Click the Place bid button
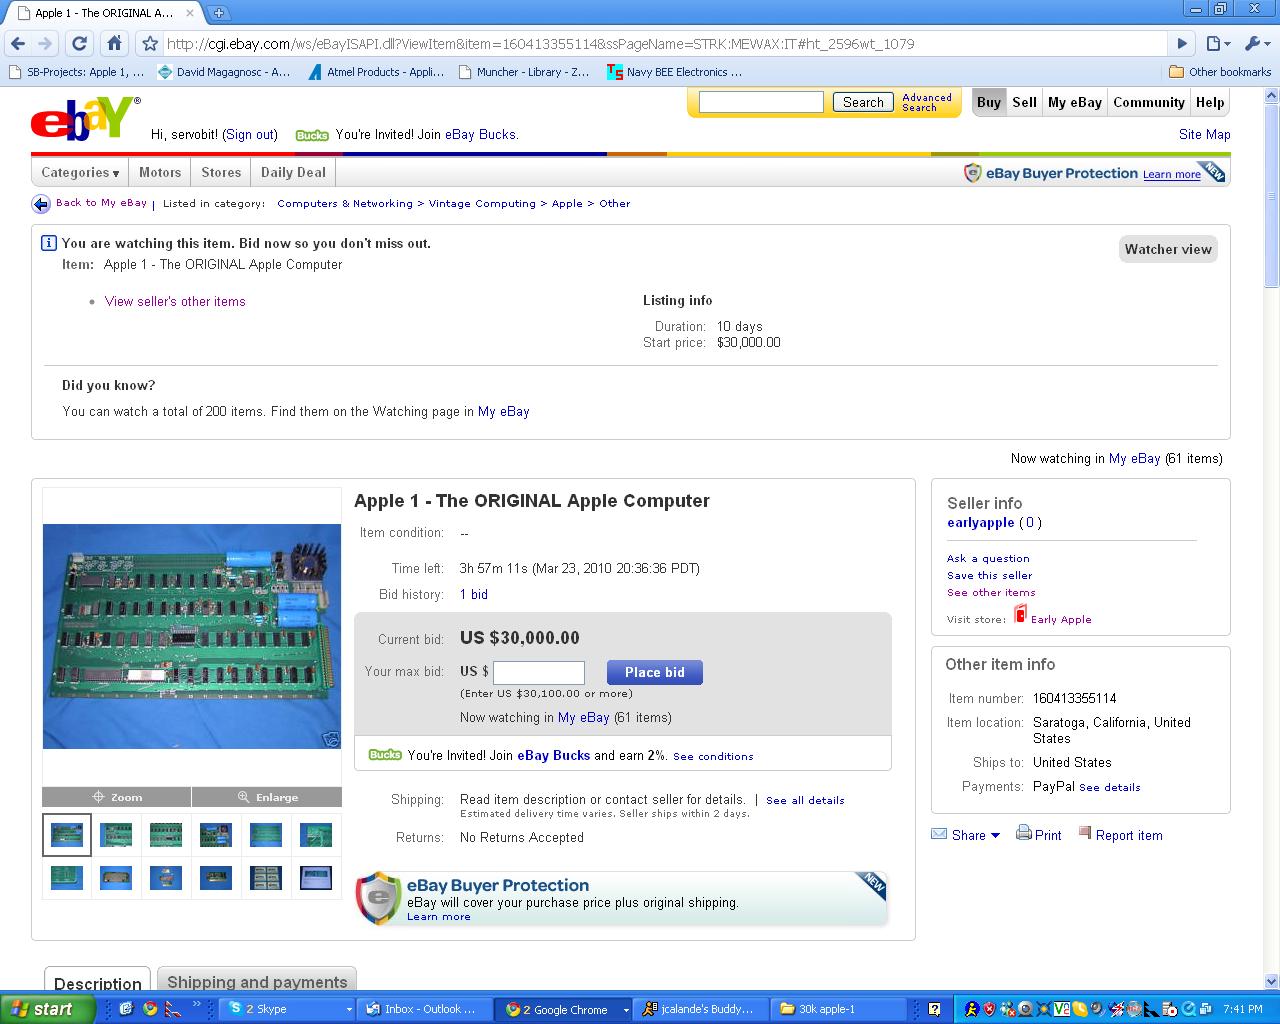1280x1024 pixels. click(x=655, y=672)
